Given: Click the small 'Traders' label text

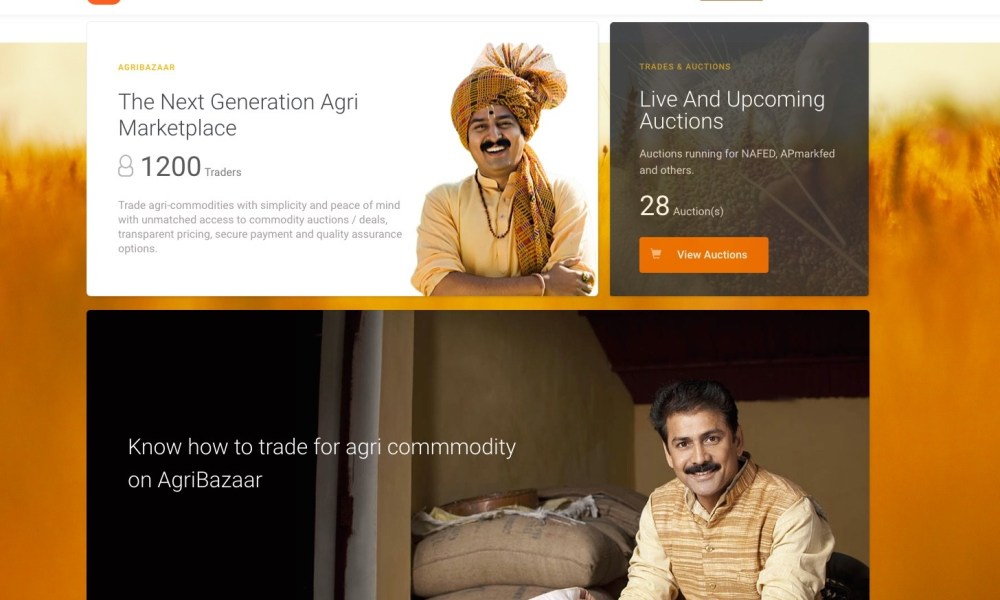Looking at the screenshot, I should tap(223, 172).
